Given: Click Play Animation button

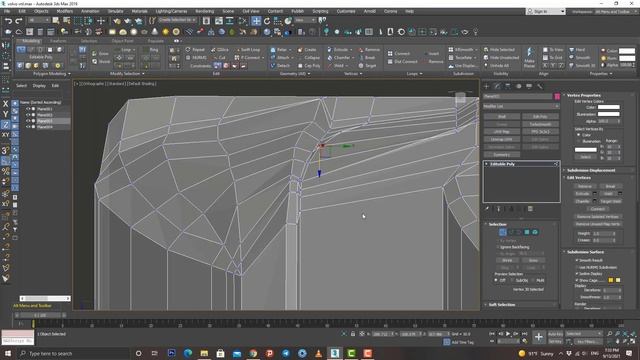Looking at the screenshot, I should coord(508,334).
